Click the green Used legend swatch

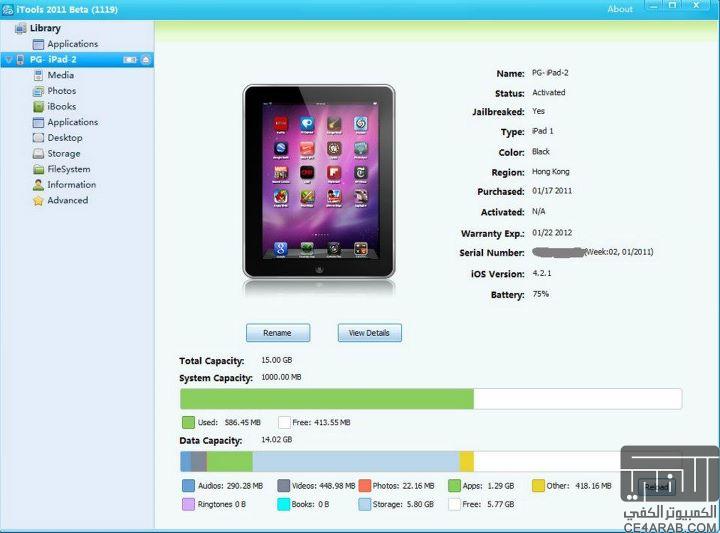point(188,422)
